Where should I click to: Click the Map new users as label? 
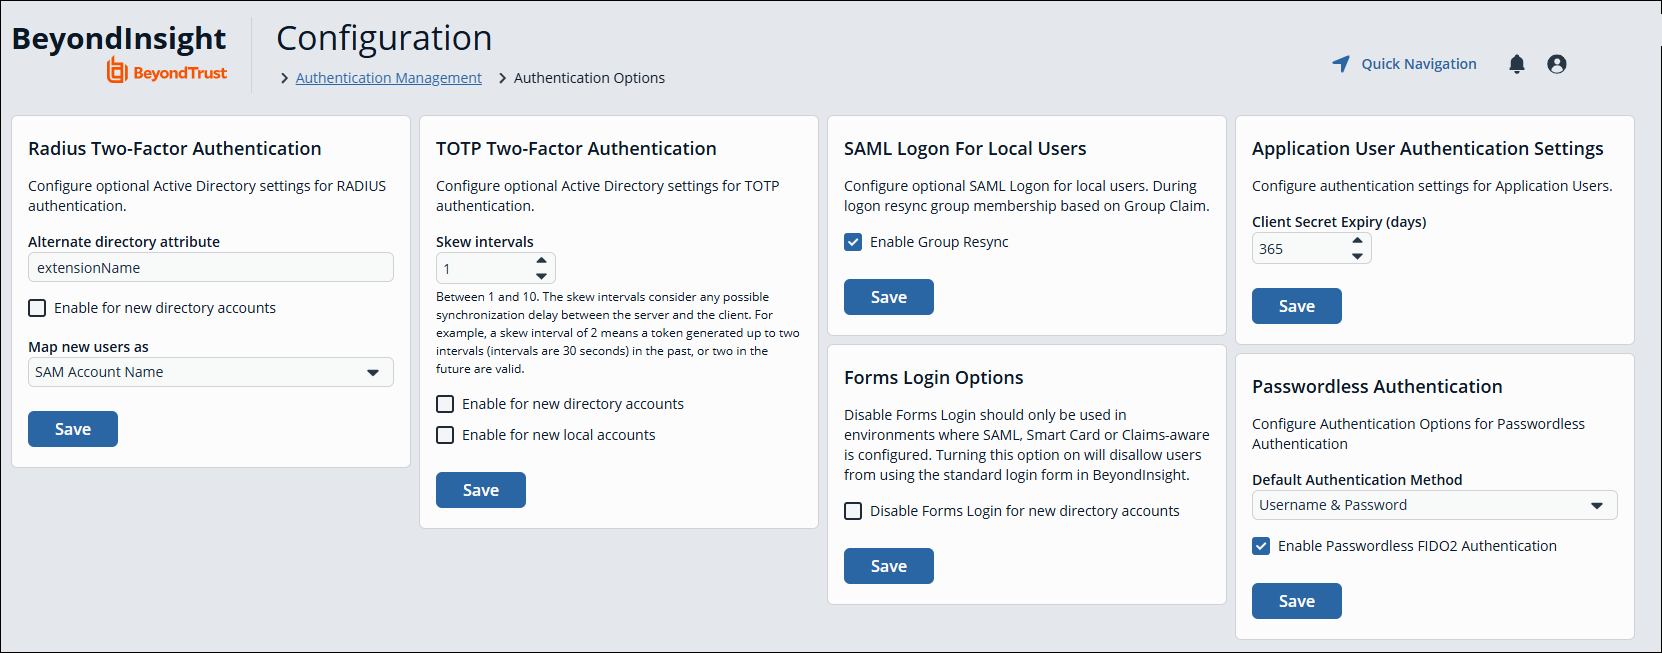[88, 347]
